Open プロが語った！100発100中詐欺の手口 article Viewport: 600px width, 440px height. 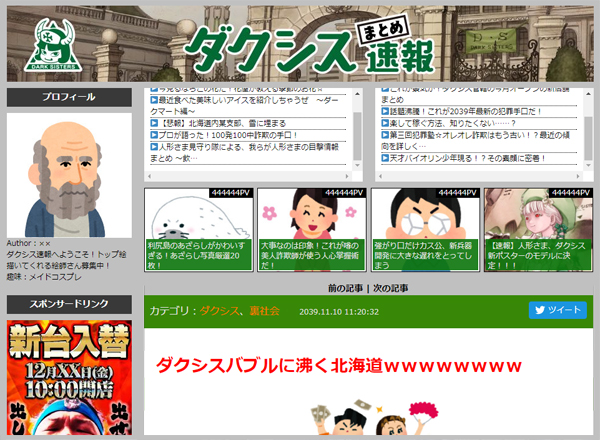tap(228, 135)
